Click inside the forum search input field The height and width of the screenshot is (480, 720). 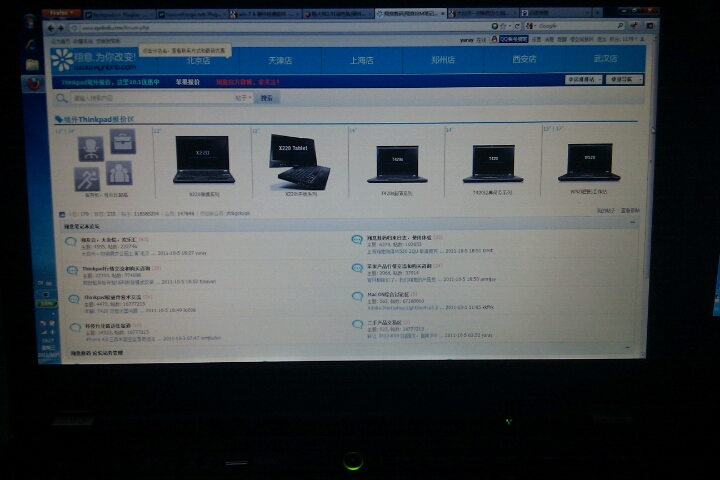click(152, 98)
